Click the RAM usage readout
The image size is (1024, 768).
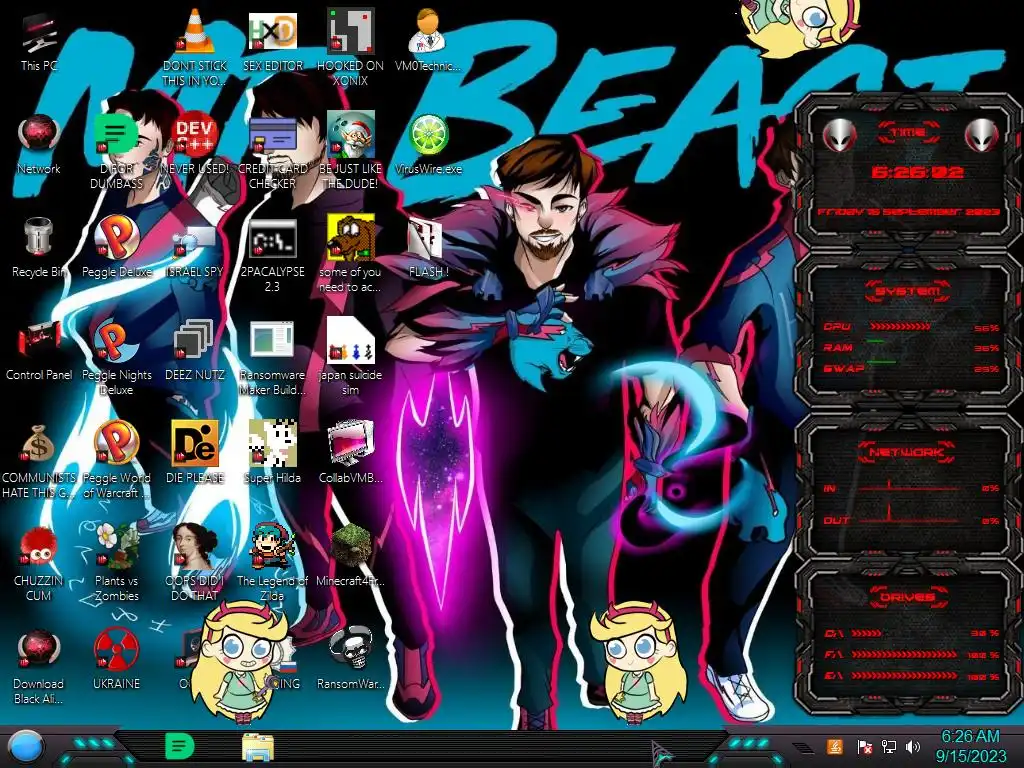986,348
